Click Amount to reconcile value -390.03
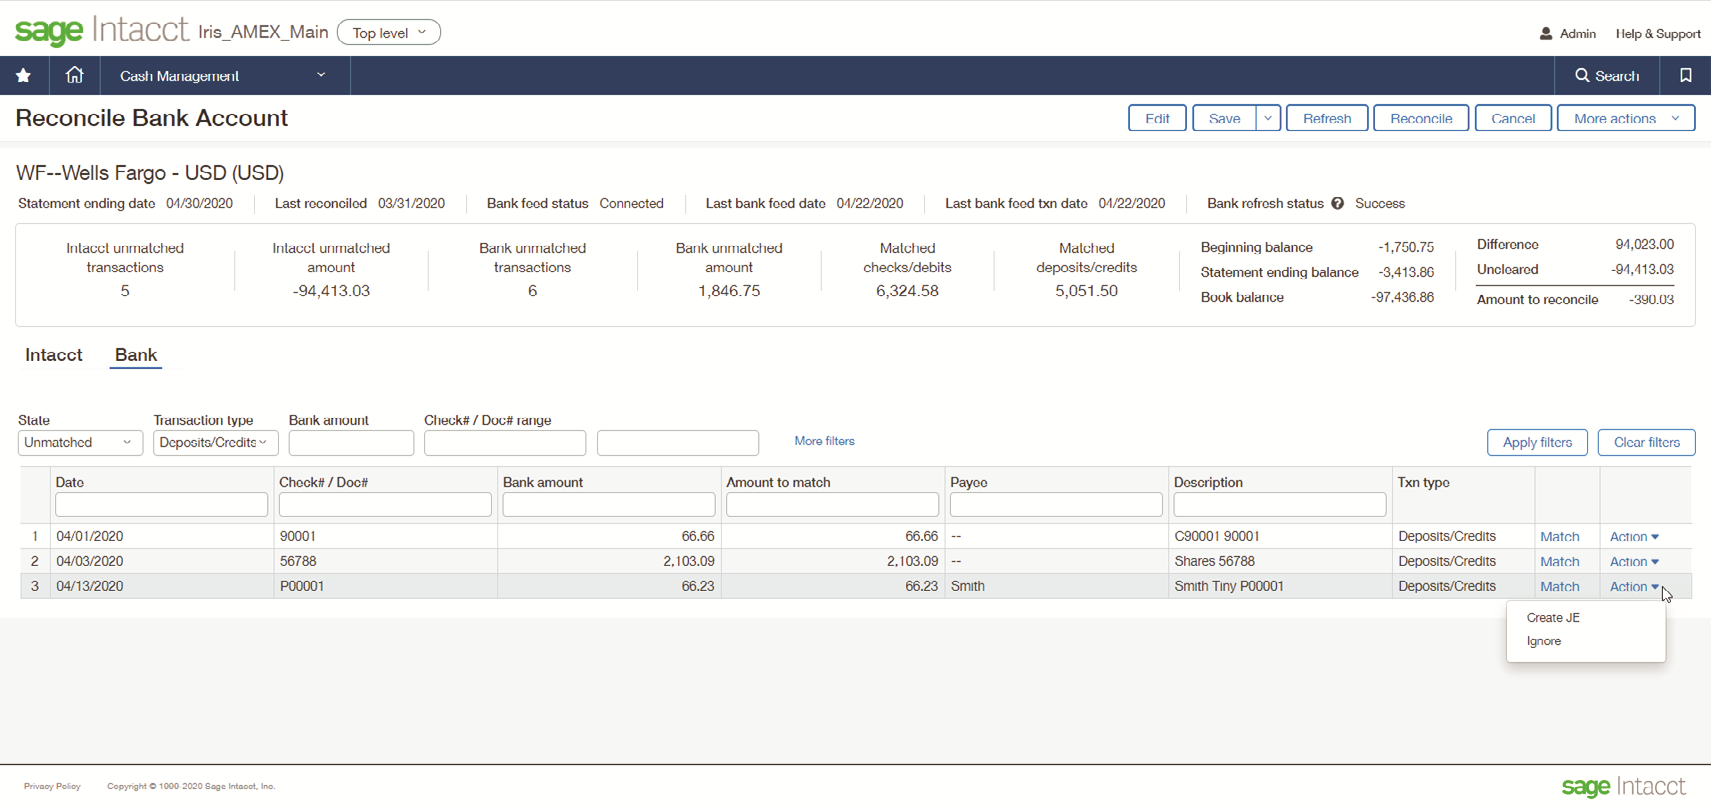This screenshot has width=1711, height=804. (1651, 299)
